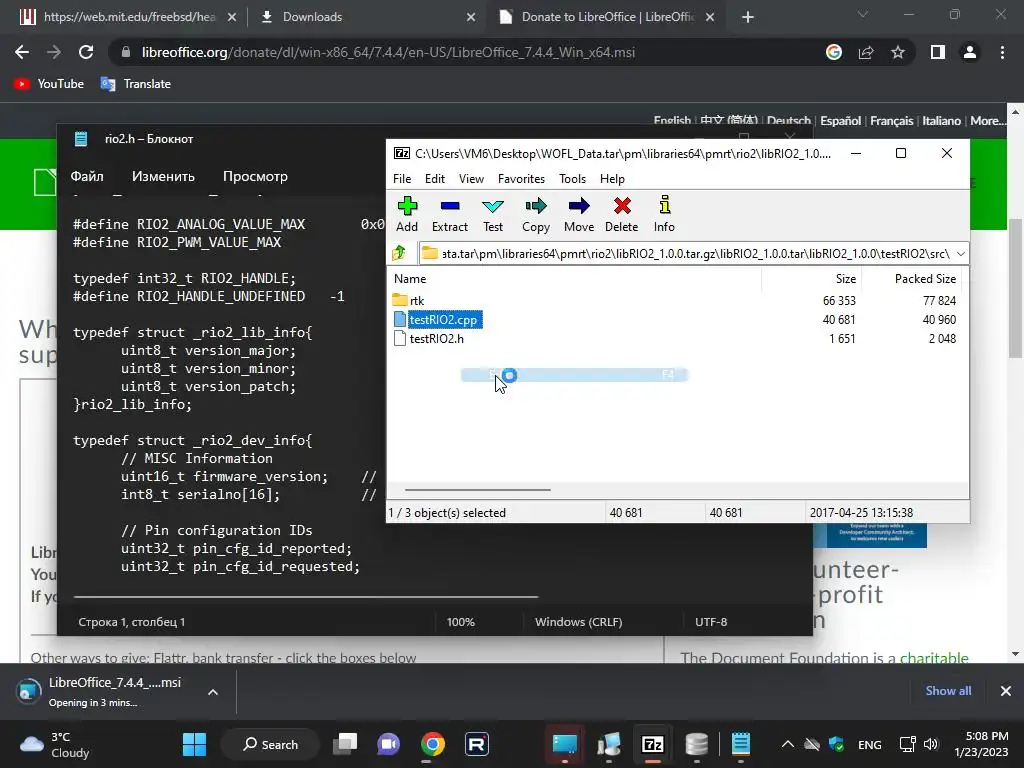Open Notepad from the taskbar
The height and width of the screenshot is (768, 1024).
tap(741, 744)
